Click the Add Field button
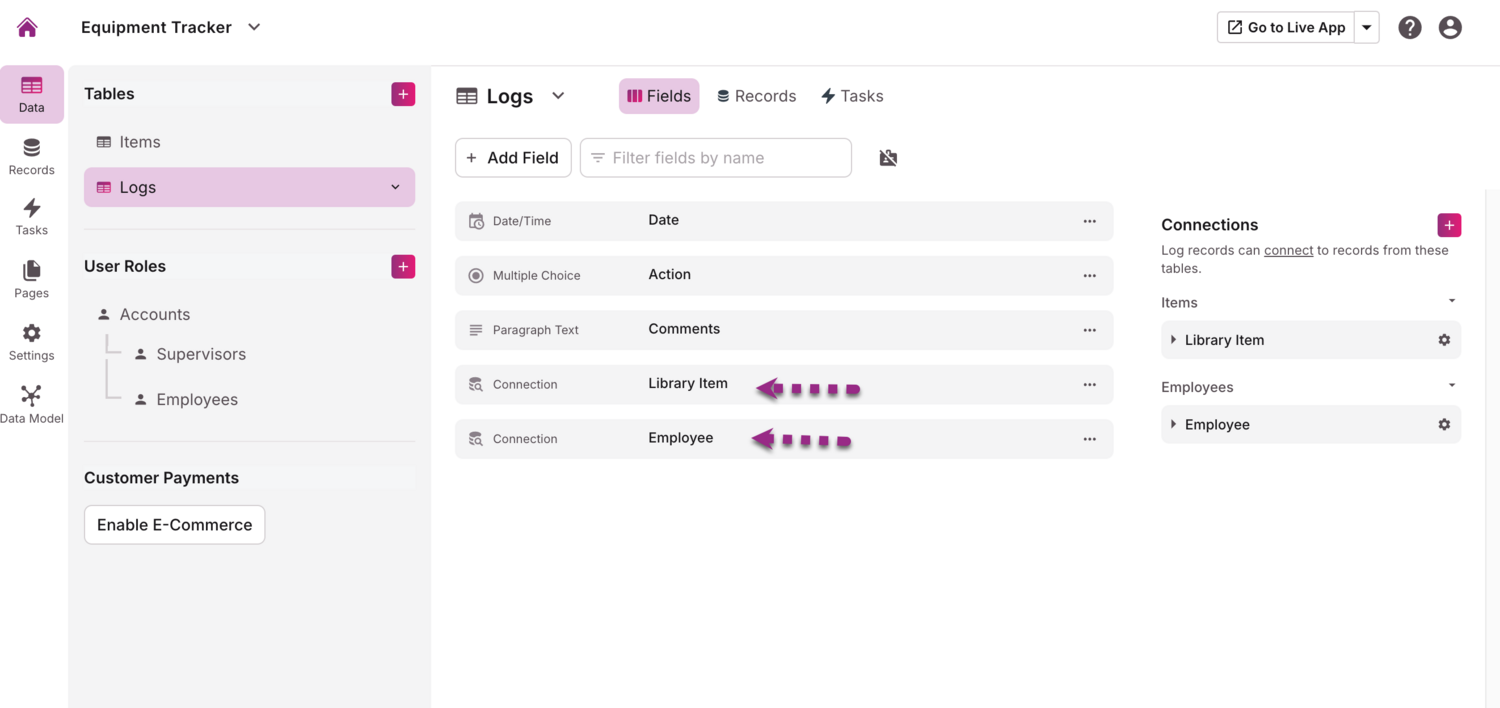Viewport: 1500px width, 708px height. [x=513, y=158]
